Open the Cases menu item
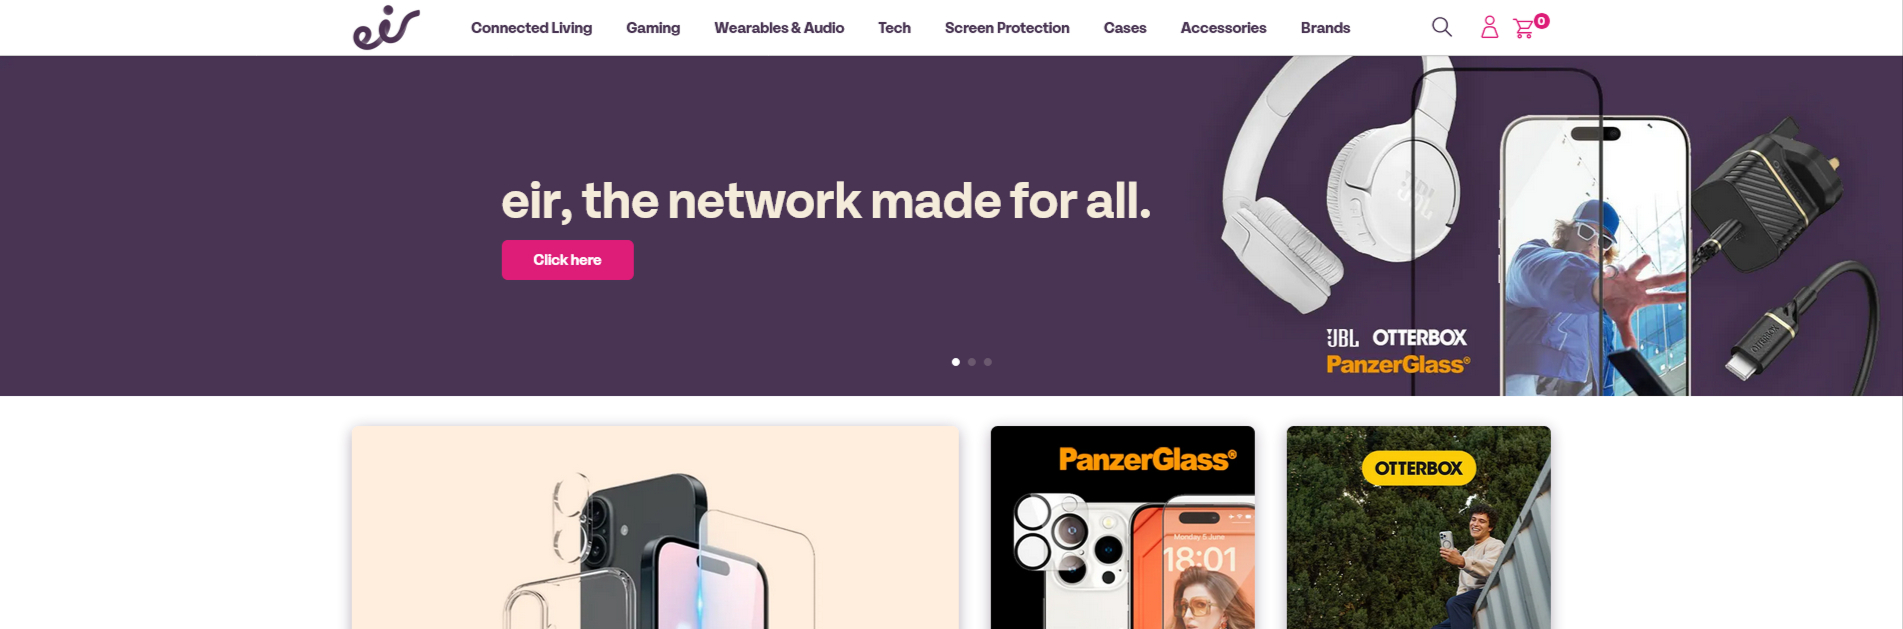The image size is (1903, 629). click(1125, 28)
